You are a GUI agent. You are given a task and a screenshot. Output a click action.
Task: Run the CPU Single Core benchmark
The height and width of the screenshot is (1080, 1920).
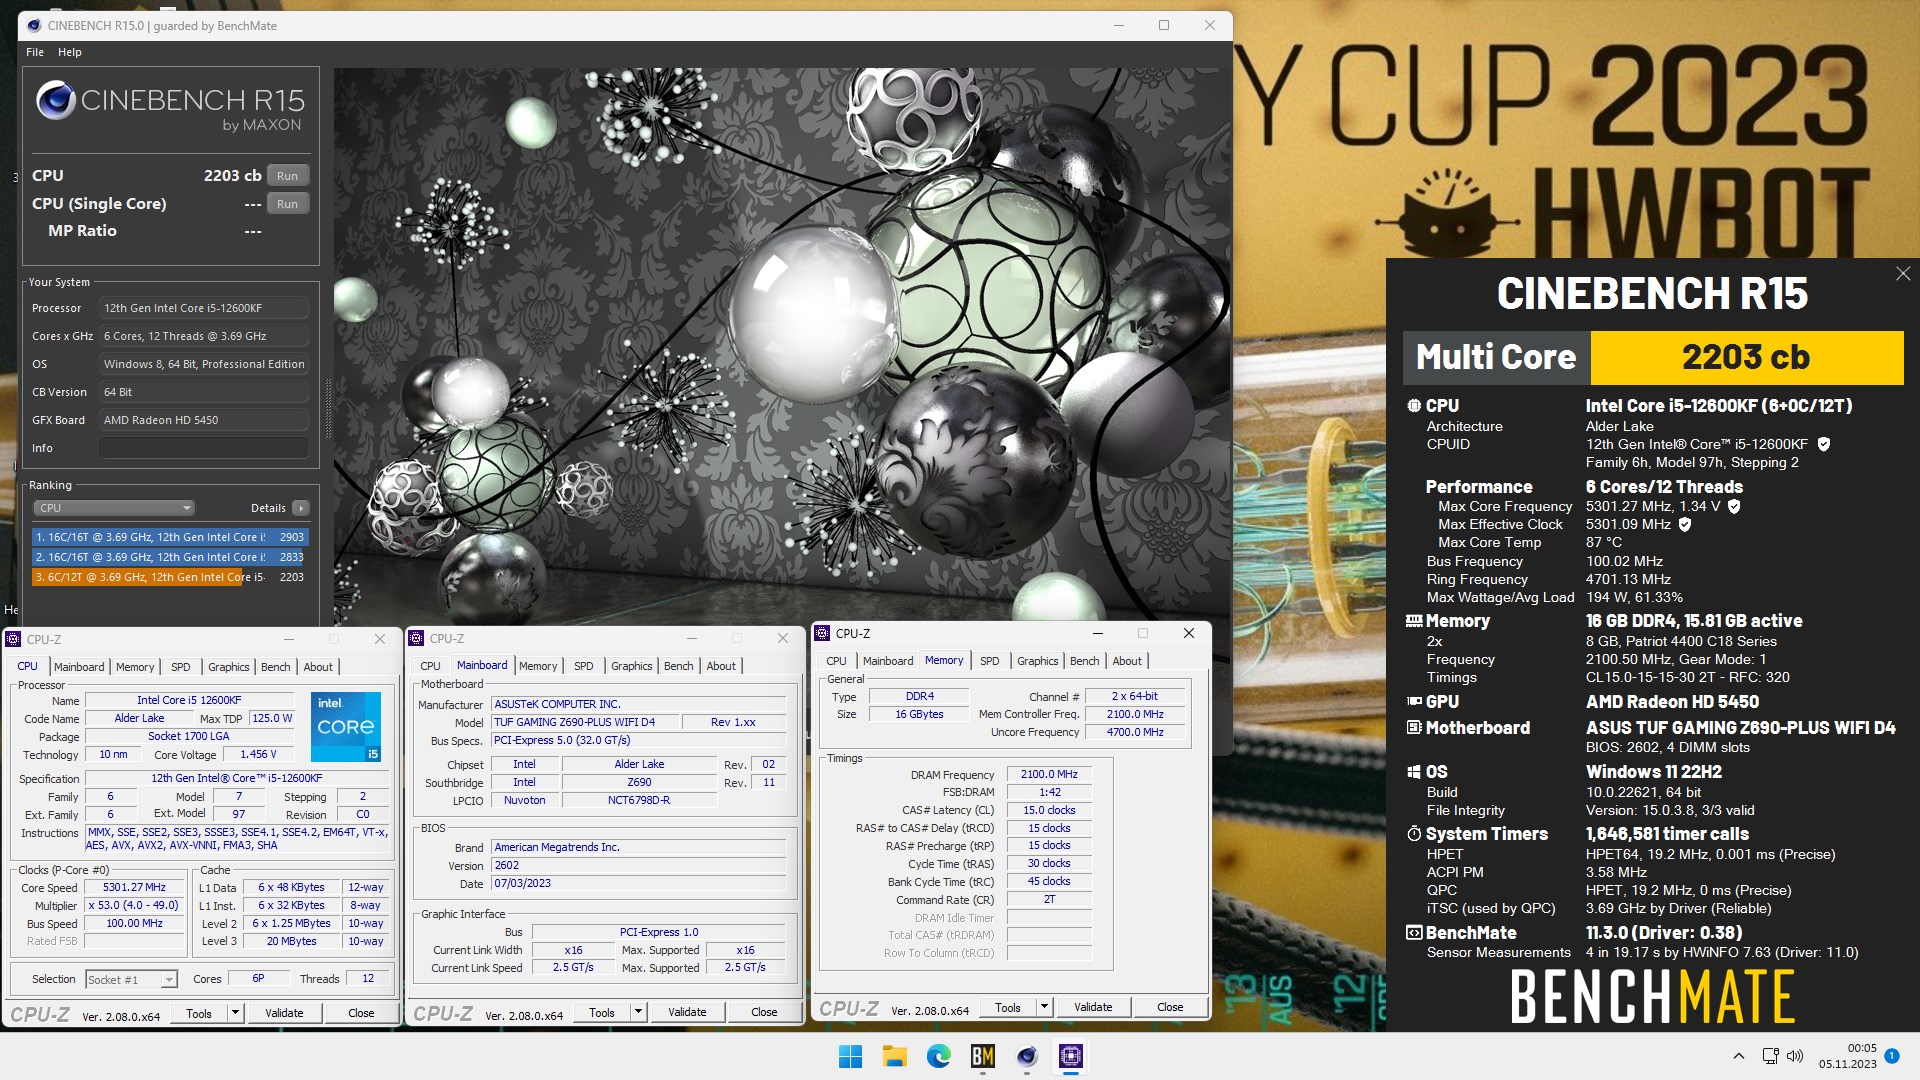(x=288, y=204)
